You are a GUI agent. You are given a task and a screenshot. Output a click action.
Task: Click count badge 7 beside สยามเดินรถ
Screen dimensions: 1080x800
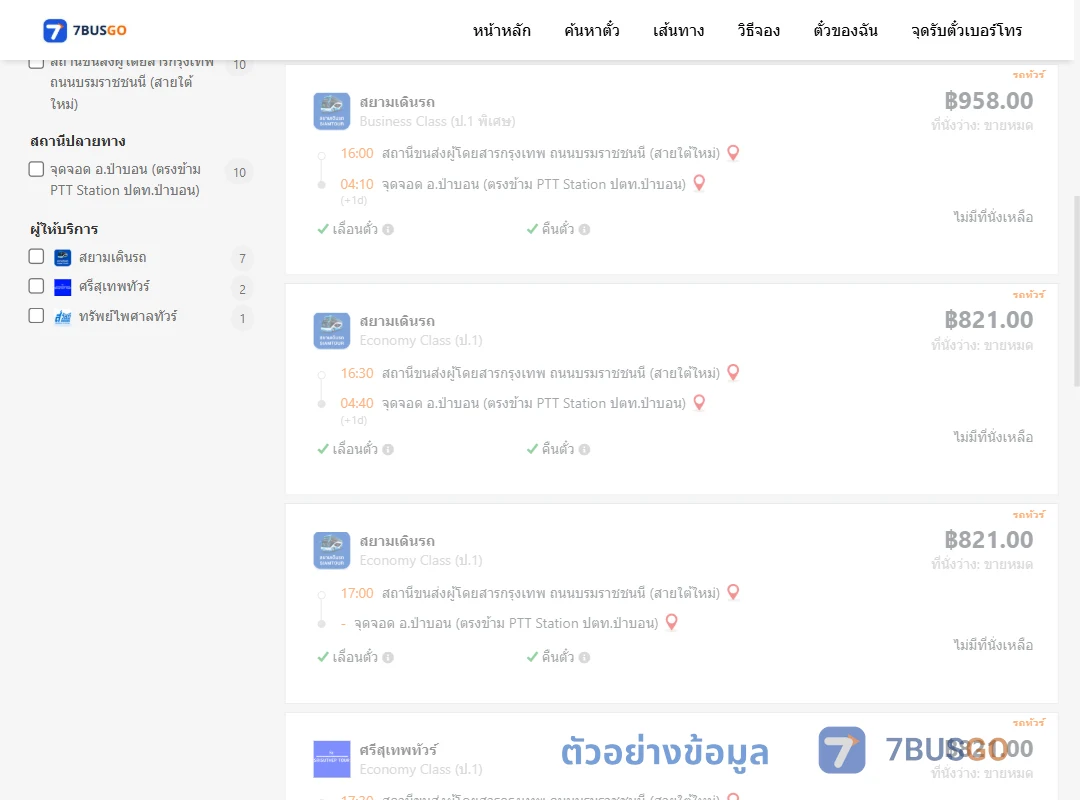click(242, 258)
